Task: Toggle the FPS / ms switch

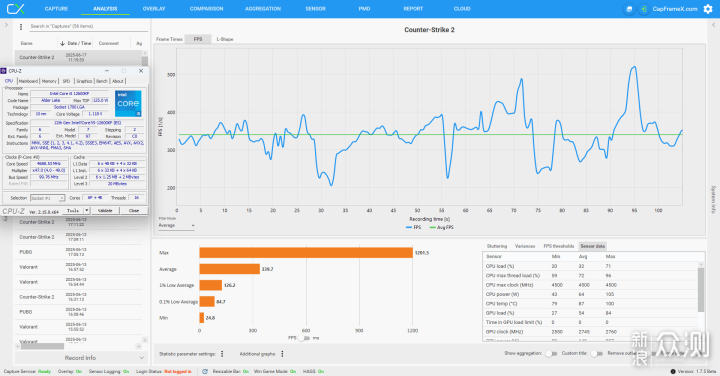Action: point(304,338)
